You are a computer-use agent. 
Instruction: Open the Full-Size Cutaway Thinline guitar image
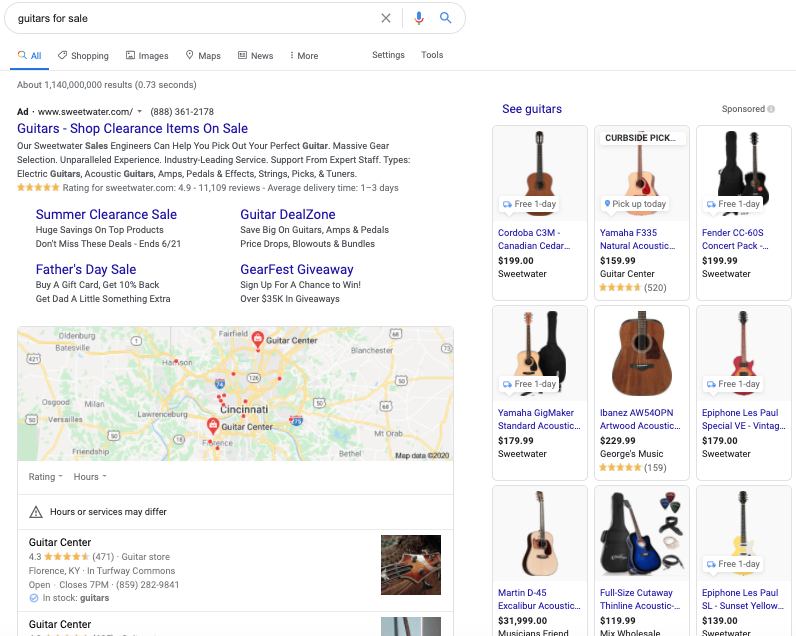[642, 533]
